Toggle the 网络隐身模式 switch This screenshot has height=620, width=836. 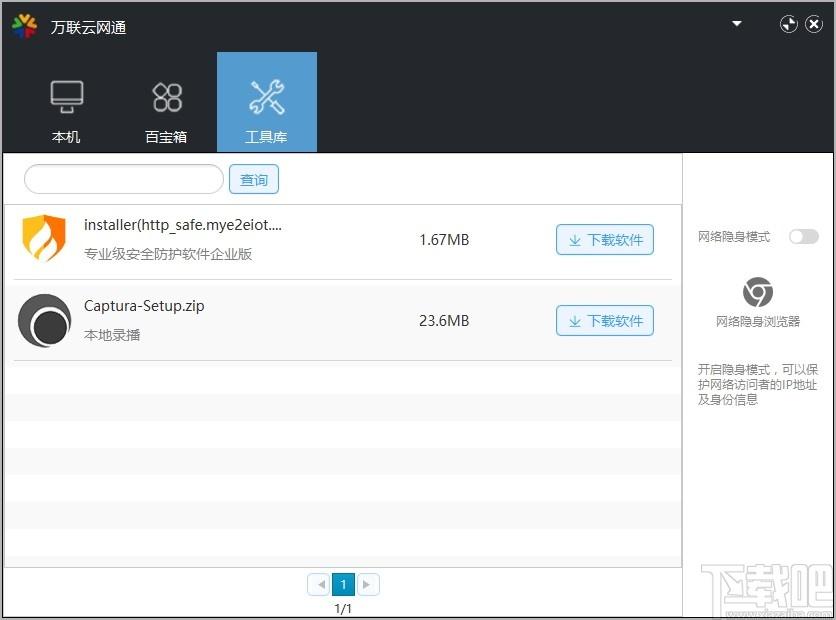click(x=804, y=236)
